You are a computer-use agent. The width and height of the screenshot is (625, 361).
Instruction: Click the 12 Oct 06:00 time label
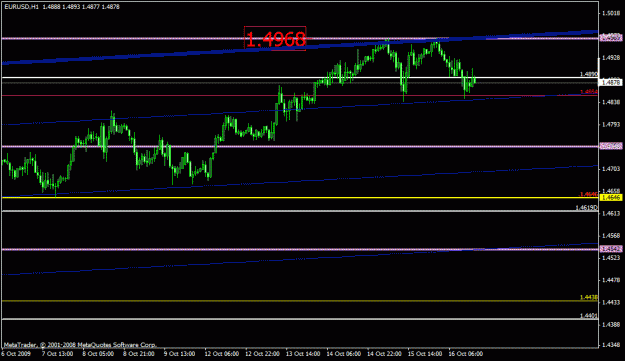tap(222, 354)
